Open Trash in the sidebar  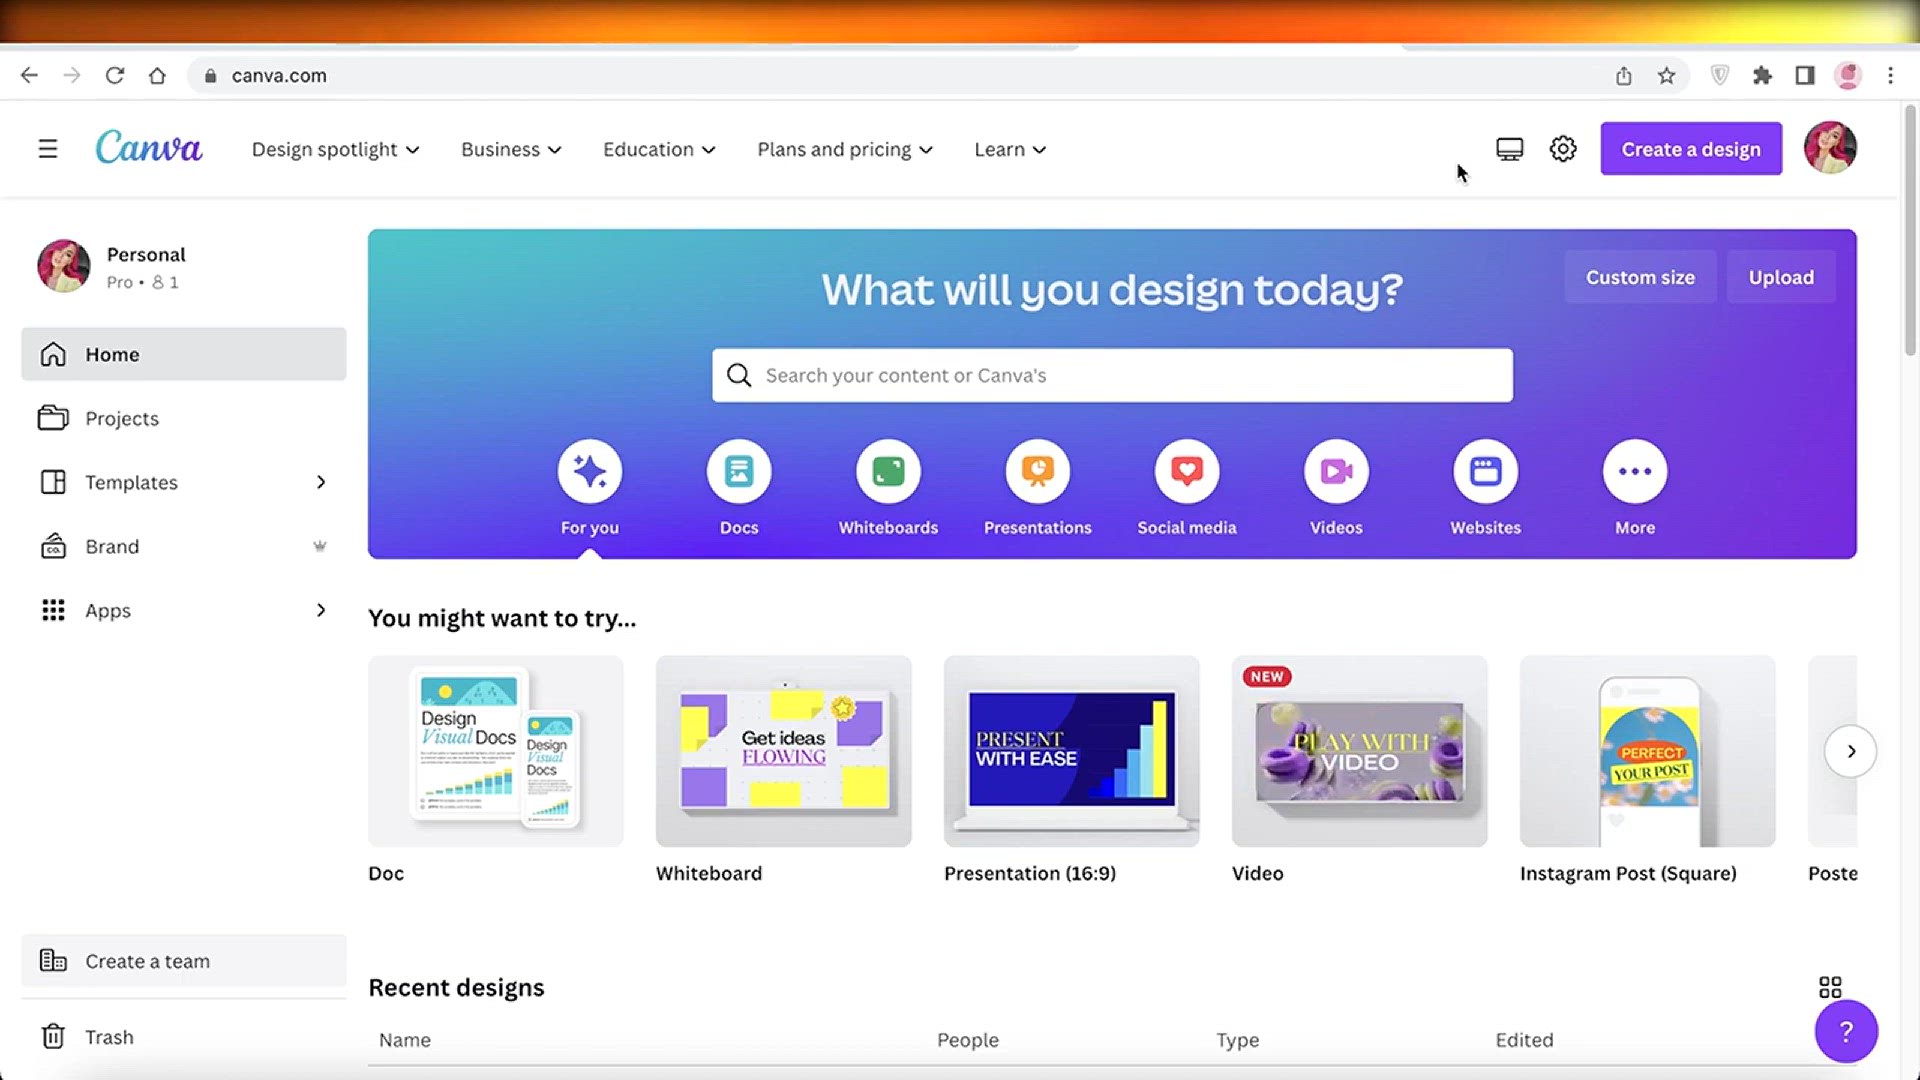click(x=184, y=1037)
